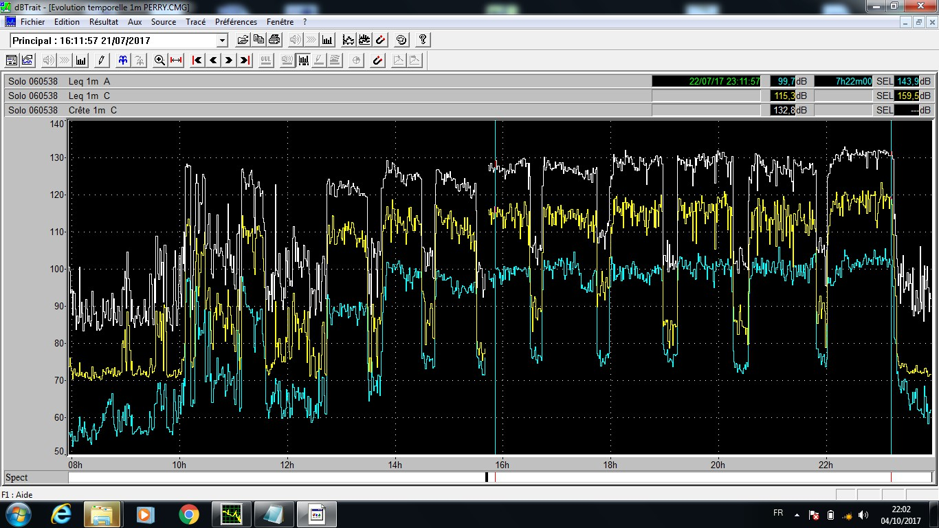Click the '18h' time axis label
Screen dimensions: 939x528
pyautogui.click(x=610, y=465)
